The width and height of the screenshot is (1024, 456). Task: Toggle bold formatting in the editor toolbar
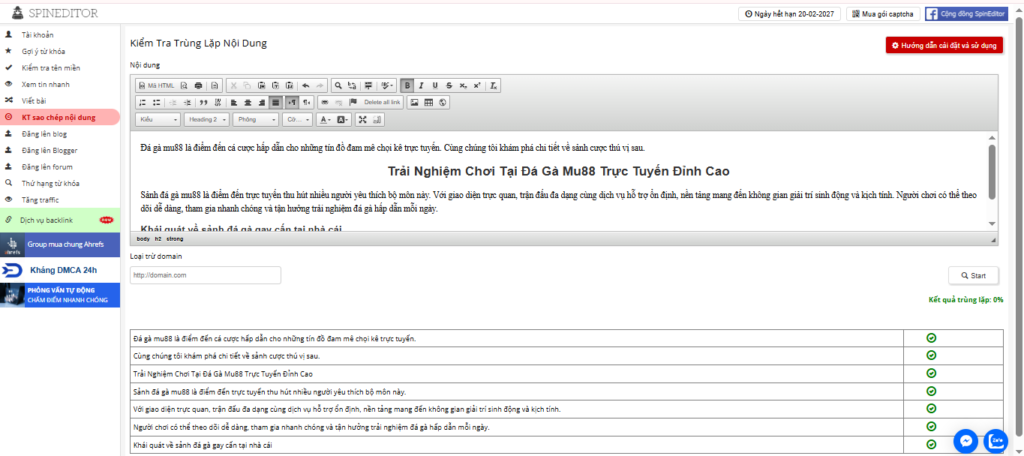407,85
